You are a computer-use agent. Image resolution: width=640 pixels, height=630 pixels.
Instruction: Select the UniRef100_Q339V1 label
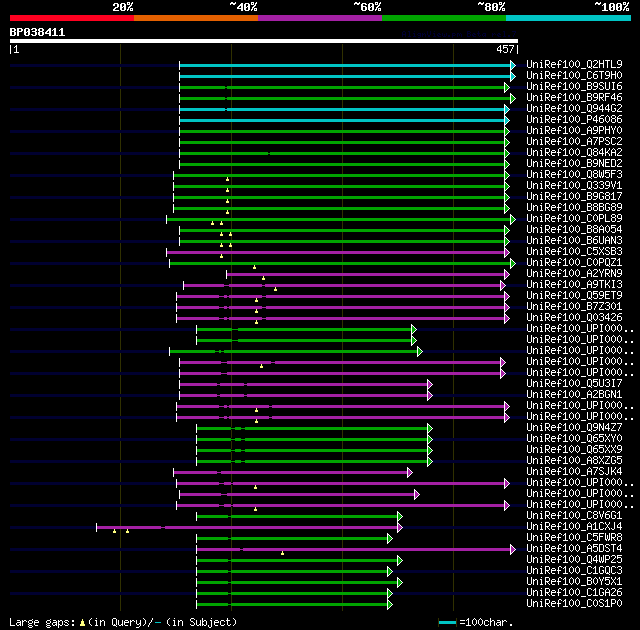[574, 186]
